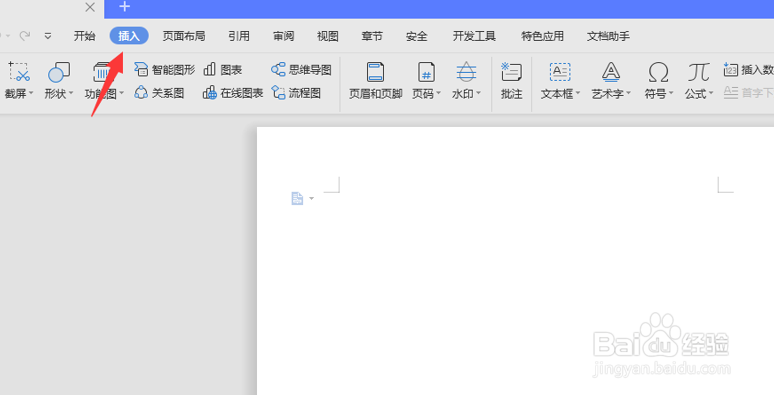Expand the 公式 dropdown arrow
The image size is (774, 395).
tap(711, 93)
